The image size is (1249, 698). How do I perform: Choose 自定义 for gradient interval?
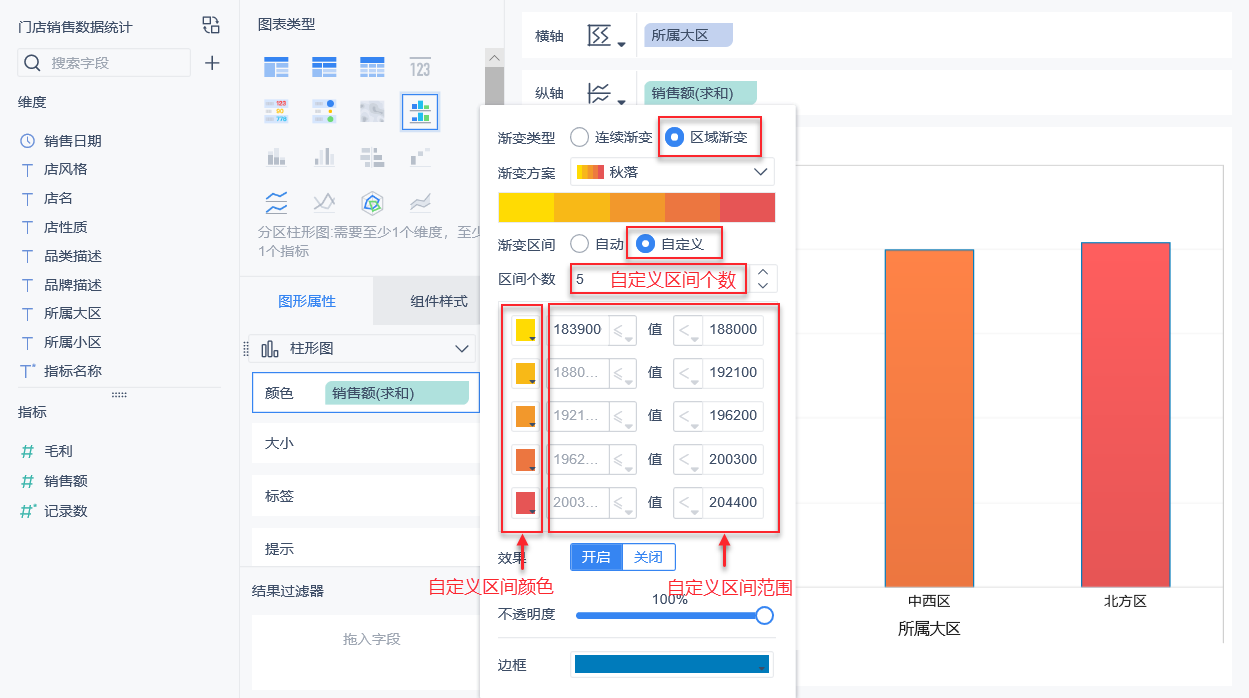click(x=646, y=243)
